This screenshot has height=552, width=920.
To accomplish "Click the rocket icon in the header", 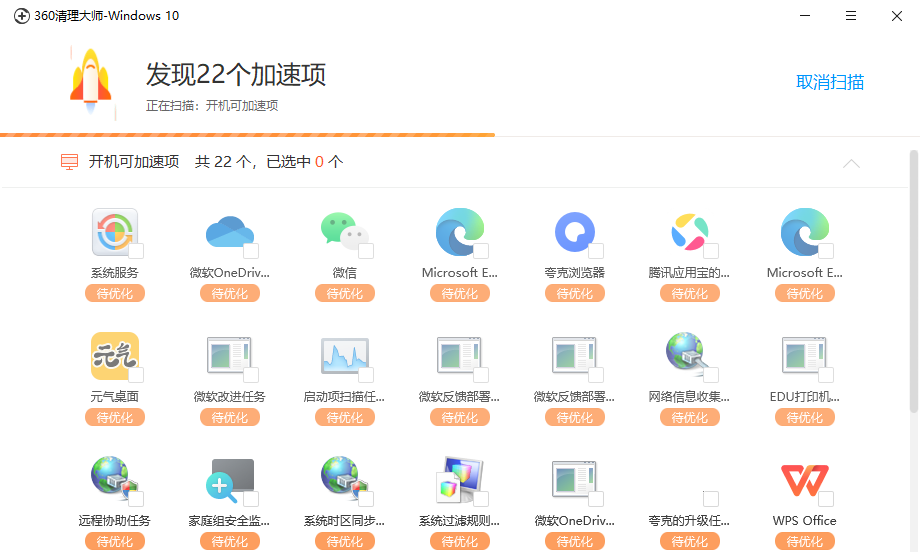I will 90,80.
